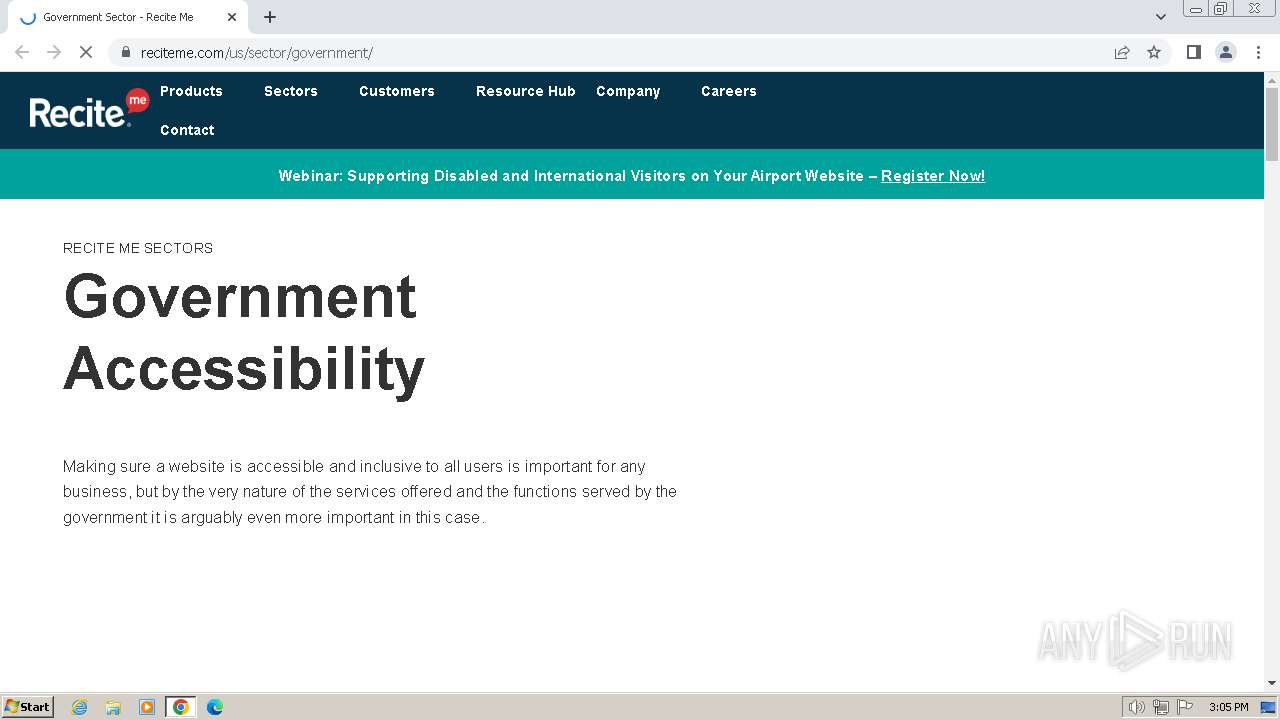Select the Chrome taskbar icon

(181, 707)
